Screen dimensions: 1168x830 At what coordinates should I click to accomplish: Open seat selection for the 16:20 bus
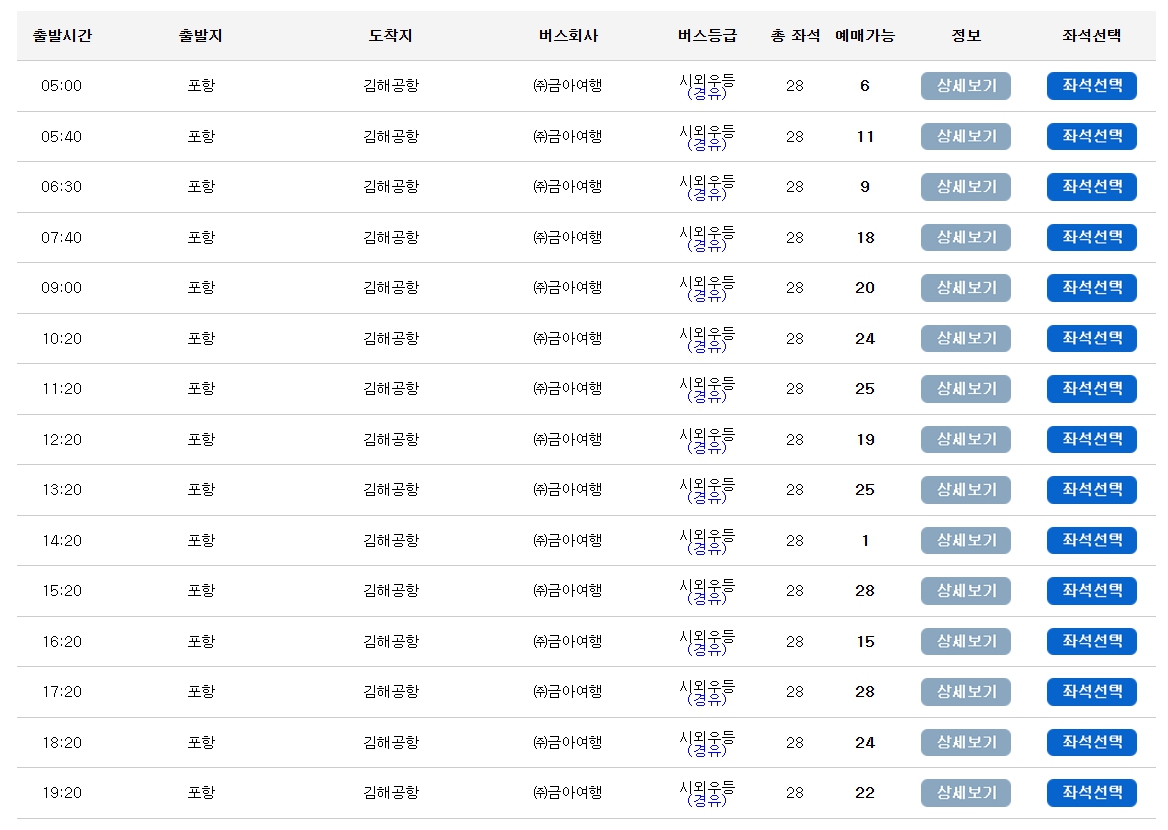tap(1091, 641)
